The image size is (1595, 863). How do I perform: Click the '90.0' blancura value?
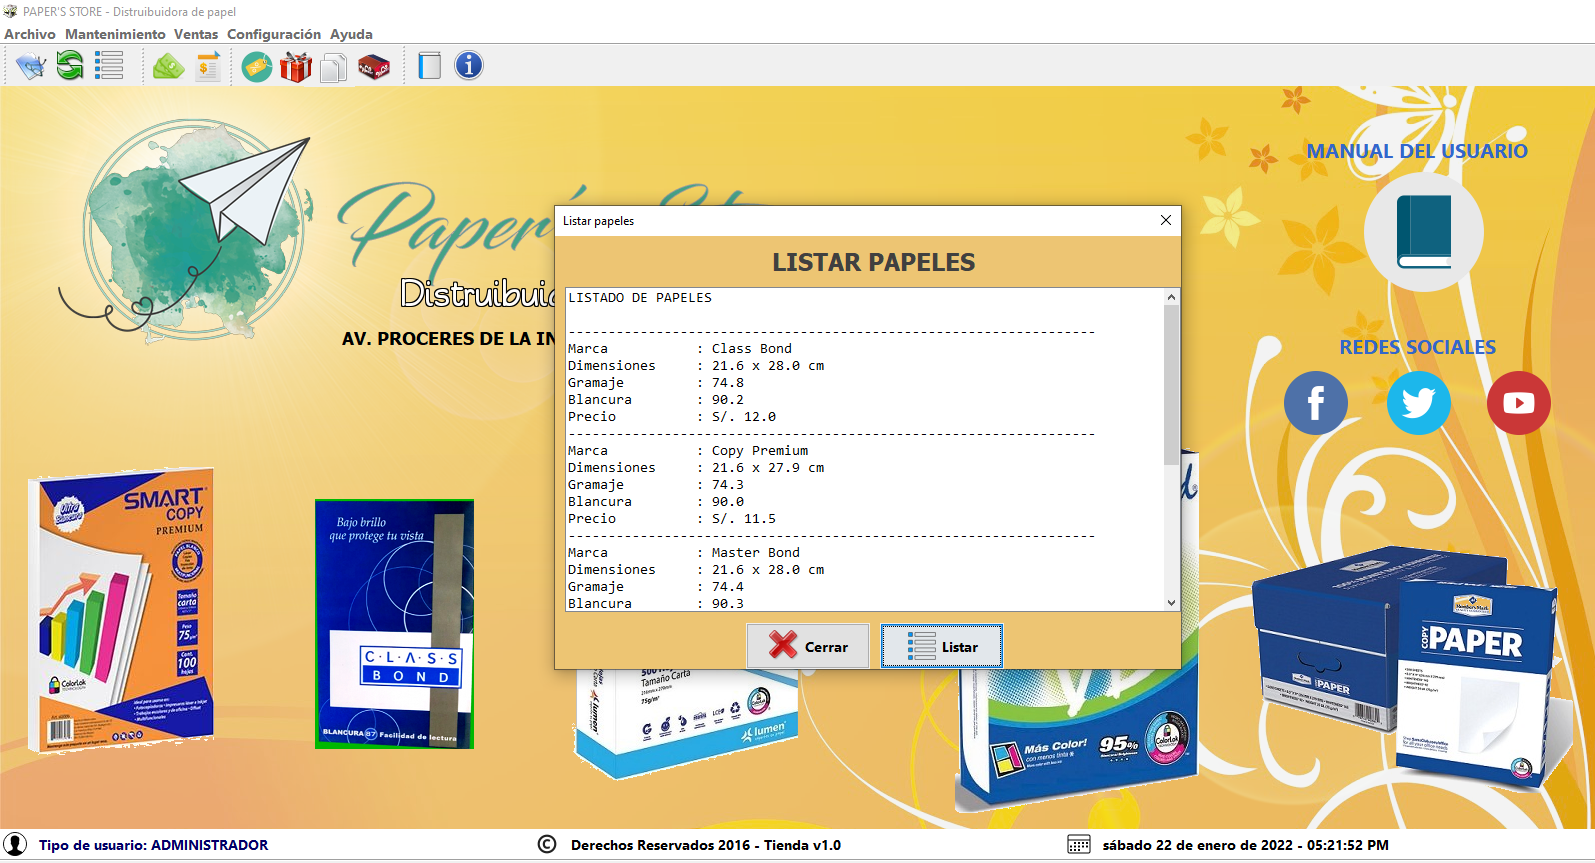[x=728, y=502]
